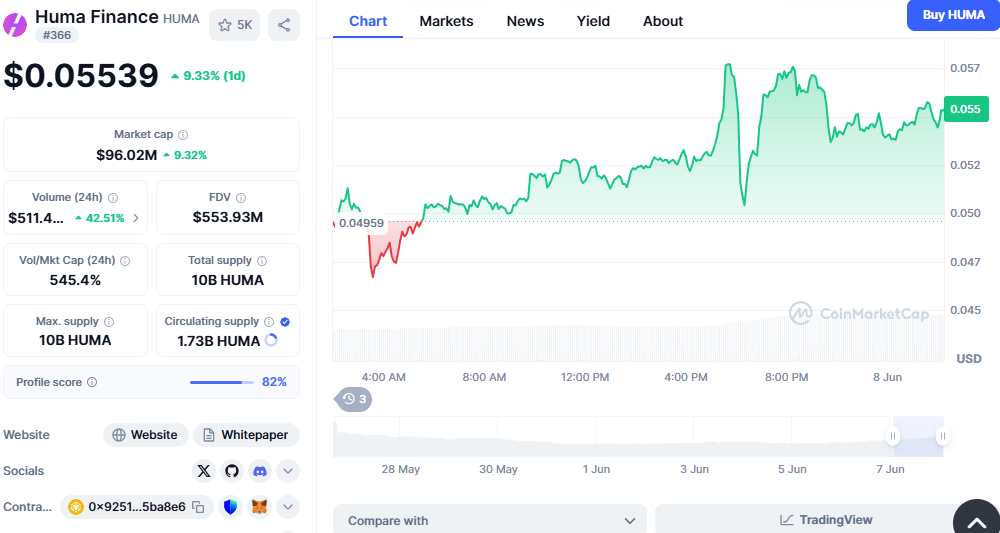The width and height of the screenshot is (1000, 533).
Task: Open the Whitepaper link button
Action: (246, 435)
